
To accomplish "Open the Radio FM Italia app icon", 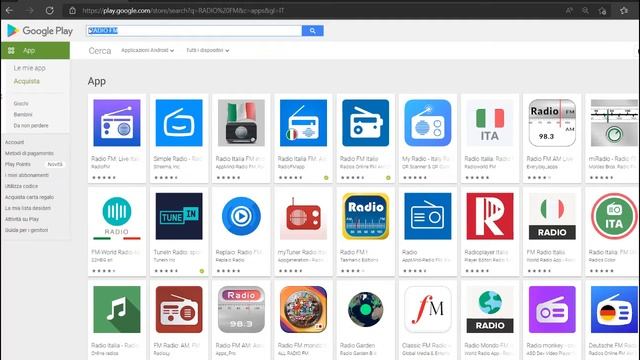I will (x=366, y=122).
